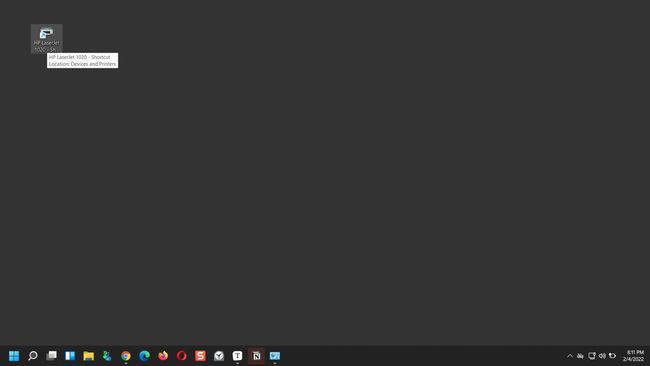Screen dimensions: 650x366
Task: Switch to the Typora T app
Action: point(238,356)
